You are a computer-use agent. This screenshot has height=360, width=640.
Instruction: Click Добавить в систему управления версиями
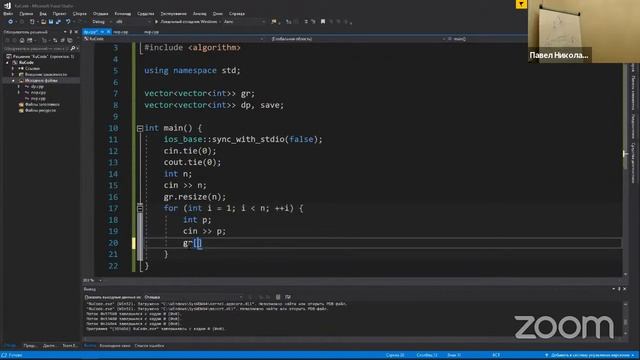click(x=590, y=355)
